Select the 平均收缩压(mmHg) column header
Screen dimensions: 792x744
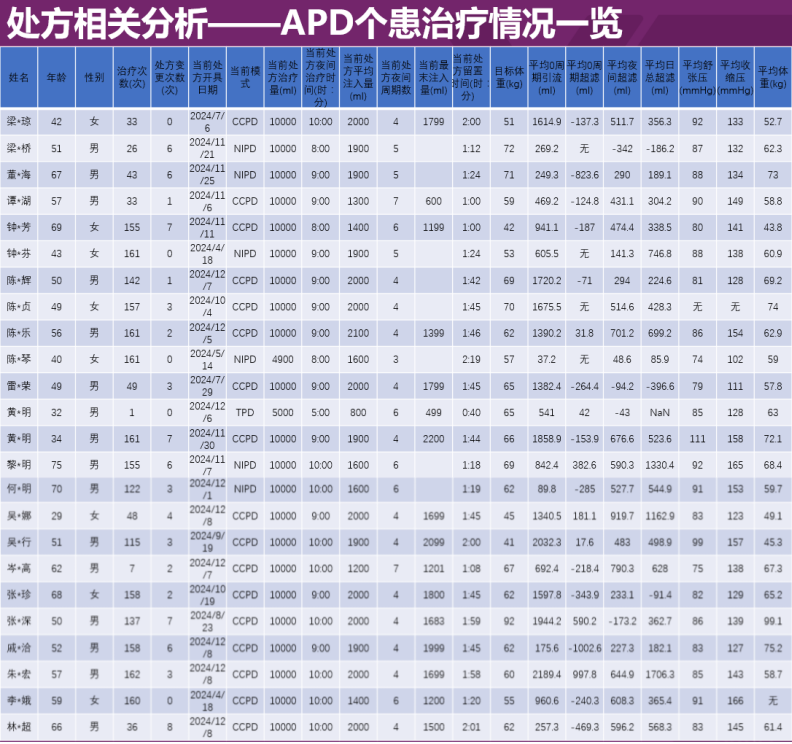click(735, 77)
